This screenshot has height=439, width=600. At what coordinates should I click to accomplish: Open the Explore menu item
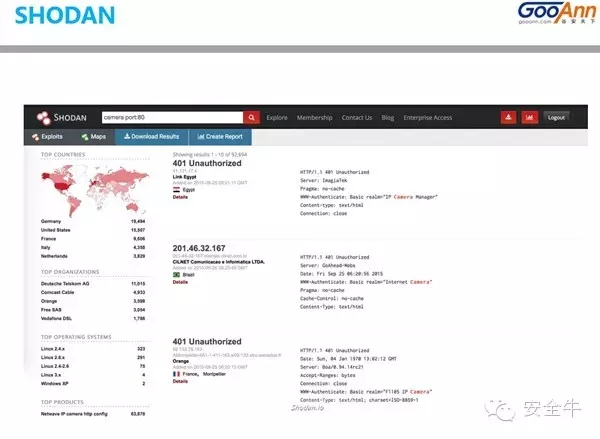click(277, 118)
